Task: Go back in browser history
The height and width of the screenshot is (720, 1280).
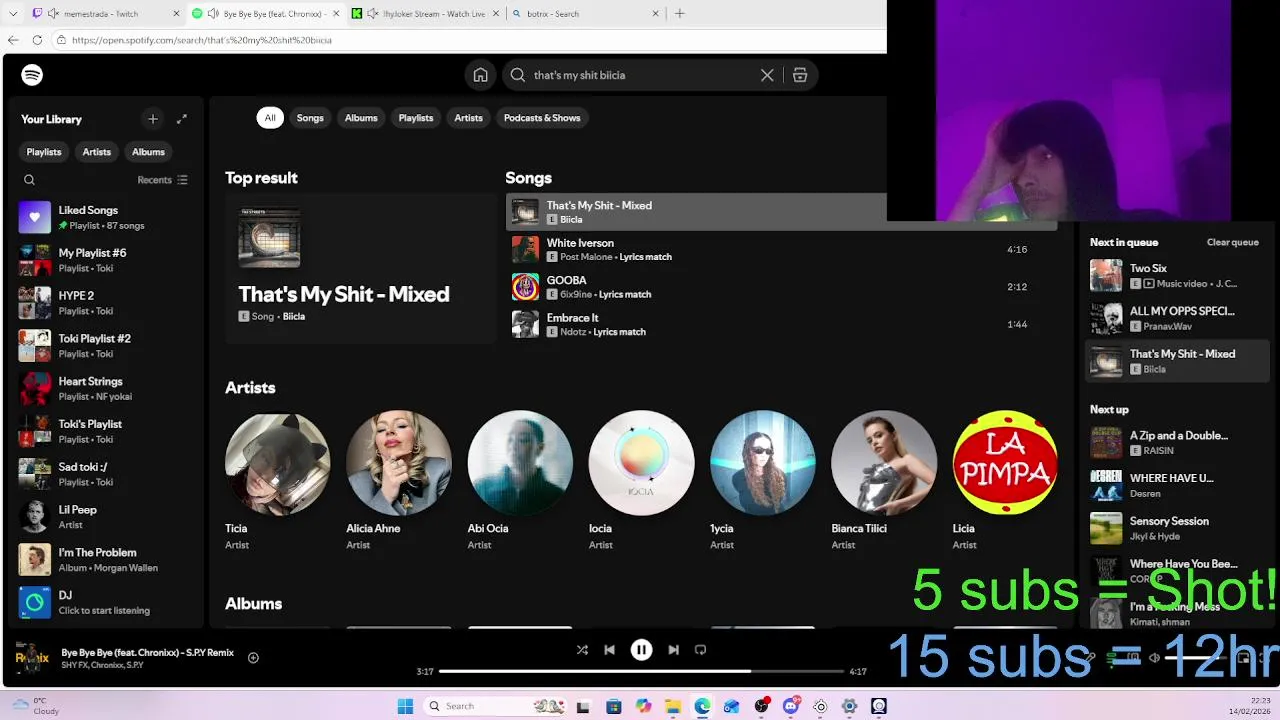Action: (13, 40)
